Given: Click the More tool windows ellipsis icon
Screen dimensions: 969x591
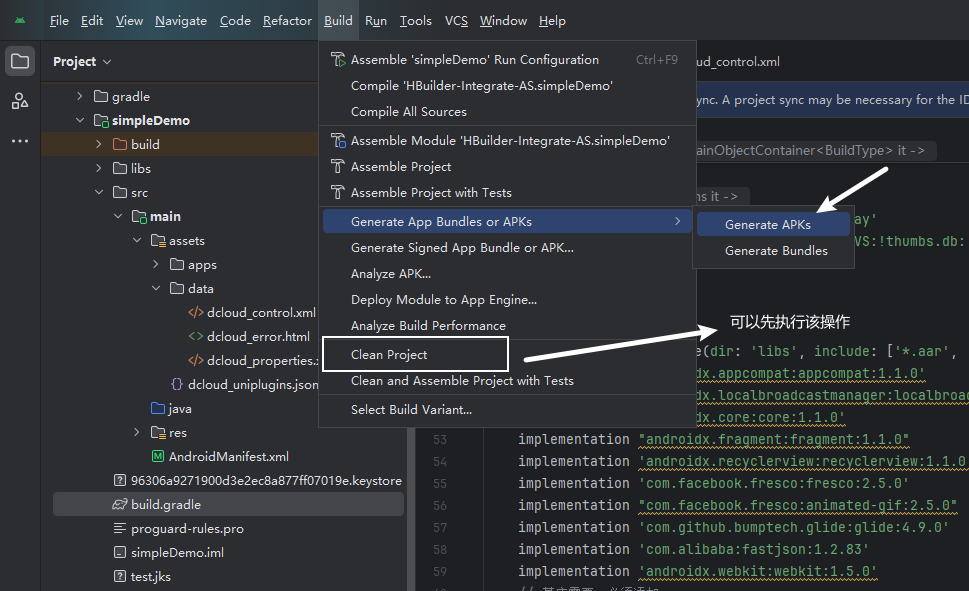Looking at the screenshot, I should click(20, 141).
